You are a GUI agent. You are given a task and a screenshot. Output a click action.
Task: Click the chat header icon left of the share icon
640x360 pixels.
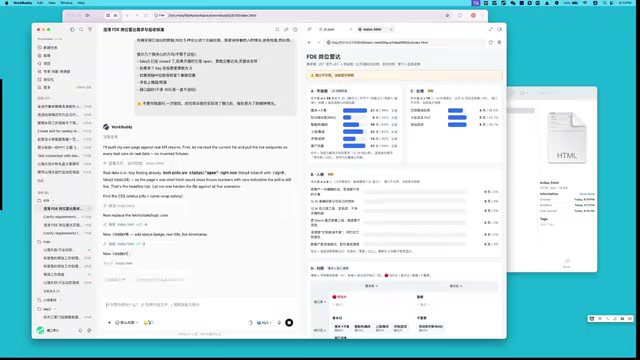pyautogui.click(x=277, y=29)
